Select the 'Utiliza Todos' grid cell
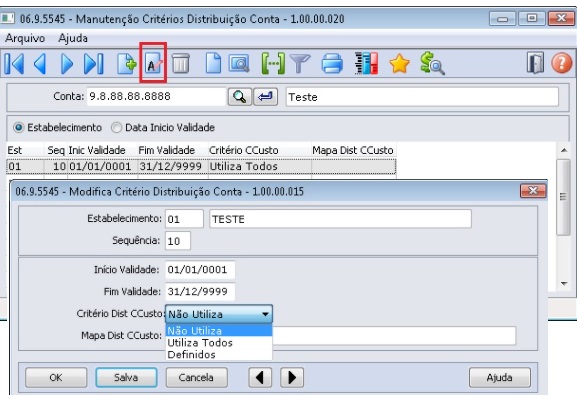Image resolution: width=577 pixels, height=396 pixels. pos(259,166)
